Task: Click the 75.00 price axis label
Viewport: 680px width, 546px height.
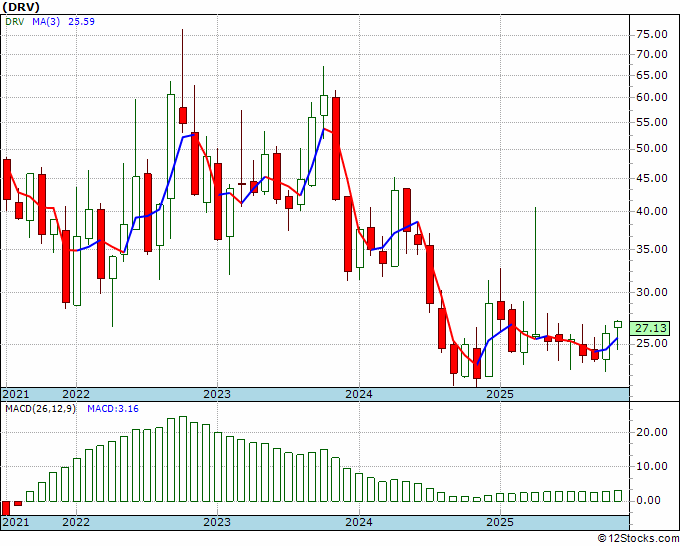Action: [x=652, y=34]
